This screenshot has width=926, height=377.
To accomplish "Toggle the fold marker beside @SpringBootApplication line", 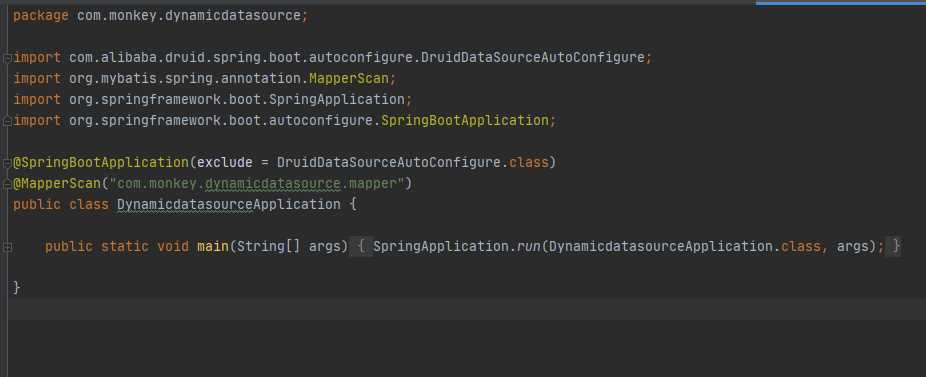I will tap(7, 162).
